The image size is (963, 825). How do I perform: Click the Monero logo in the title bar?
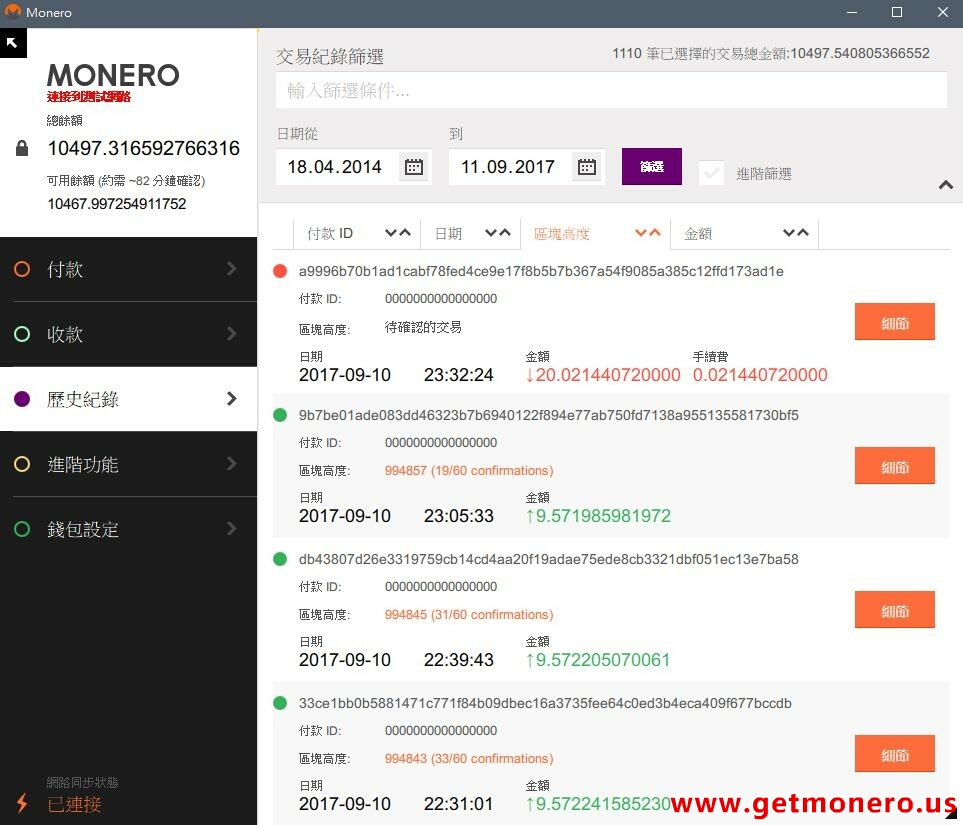click(x=12, y=12)
